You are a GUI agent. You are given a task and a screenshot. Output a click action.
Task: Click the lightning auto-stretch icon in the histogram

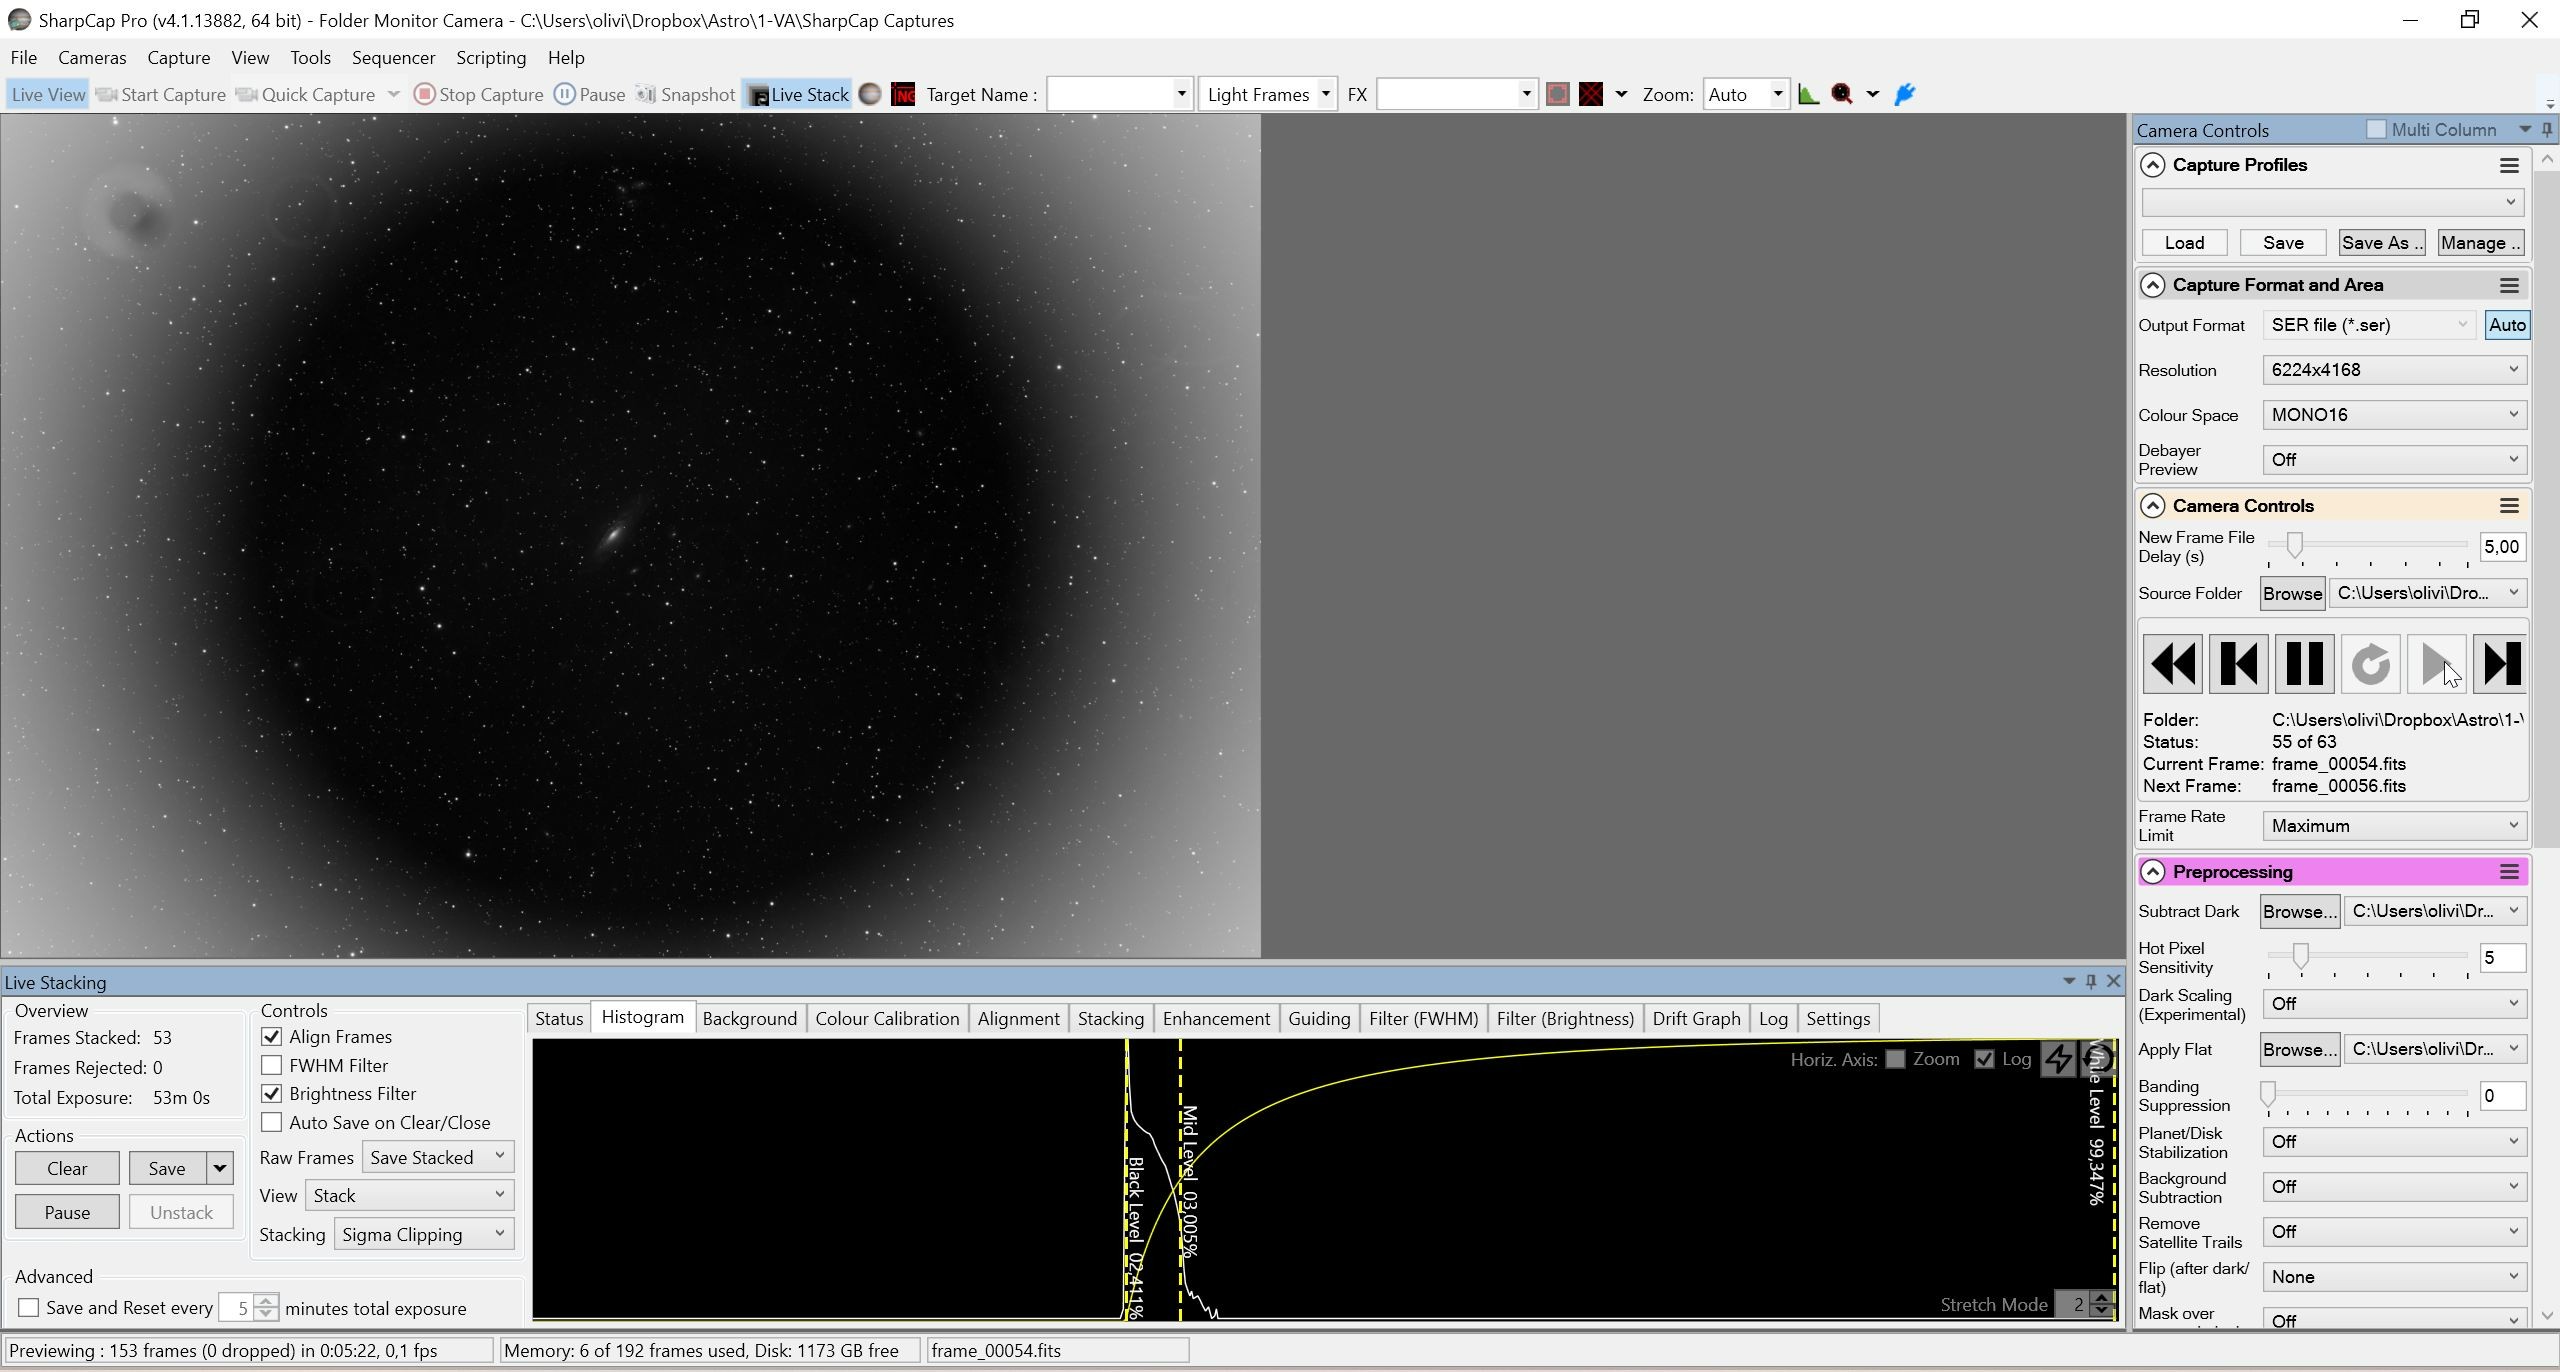(2058, 1059)
